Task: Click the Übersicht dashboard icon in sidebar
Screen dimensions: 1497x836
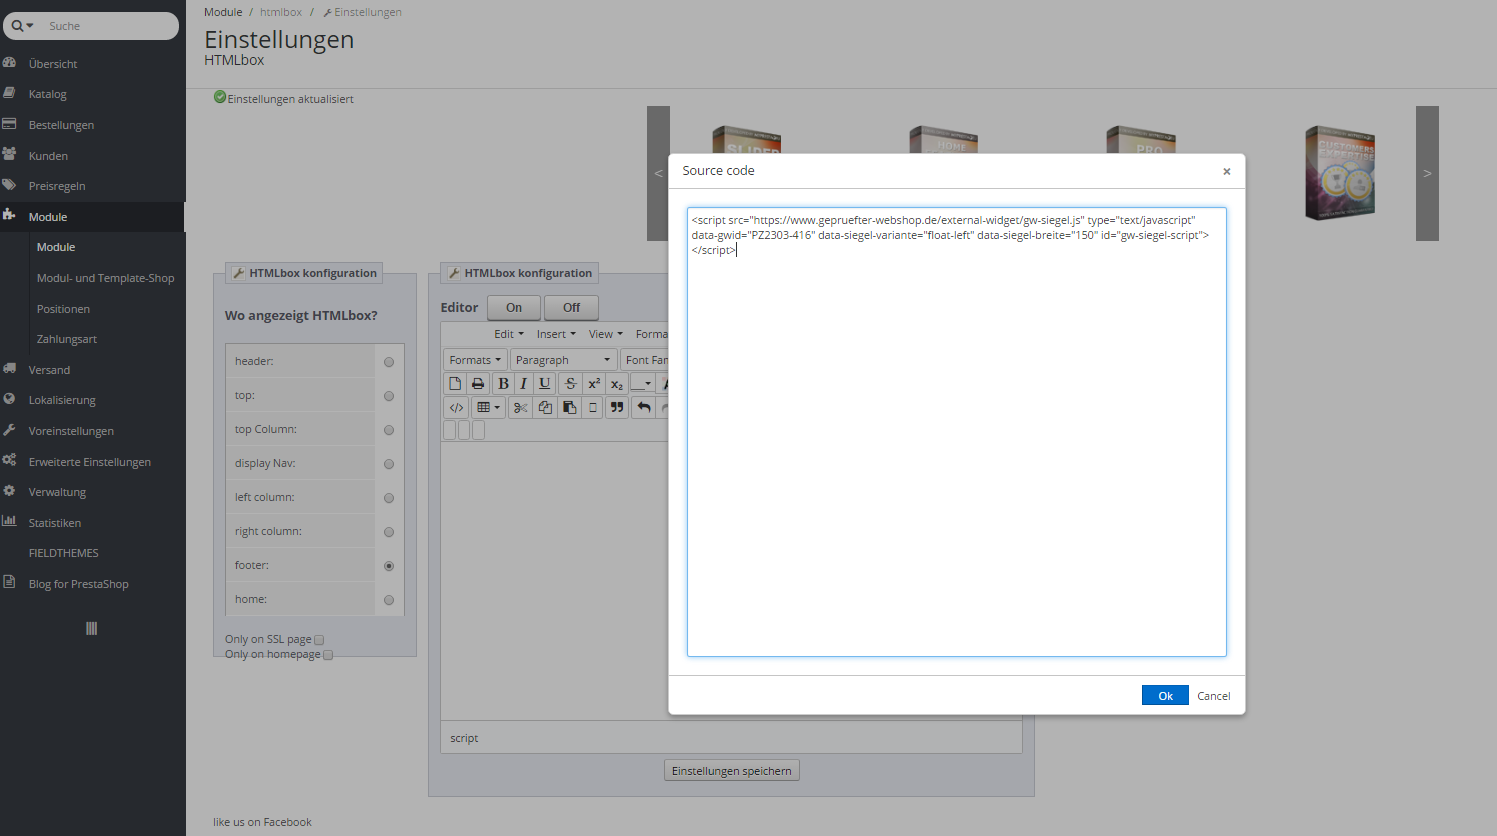Action: point(9,63)
